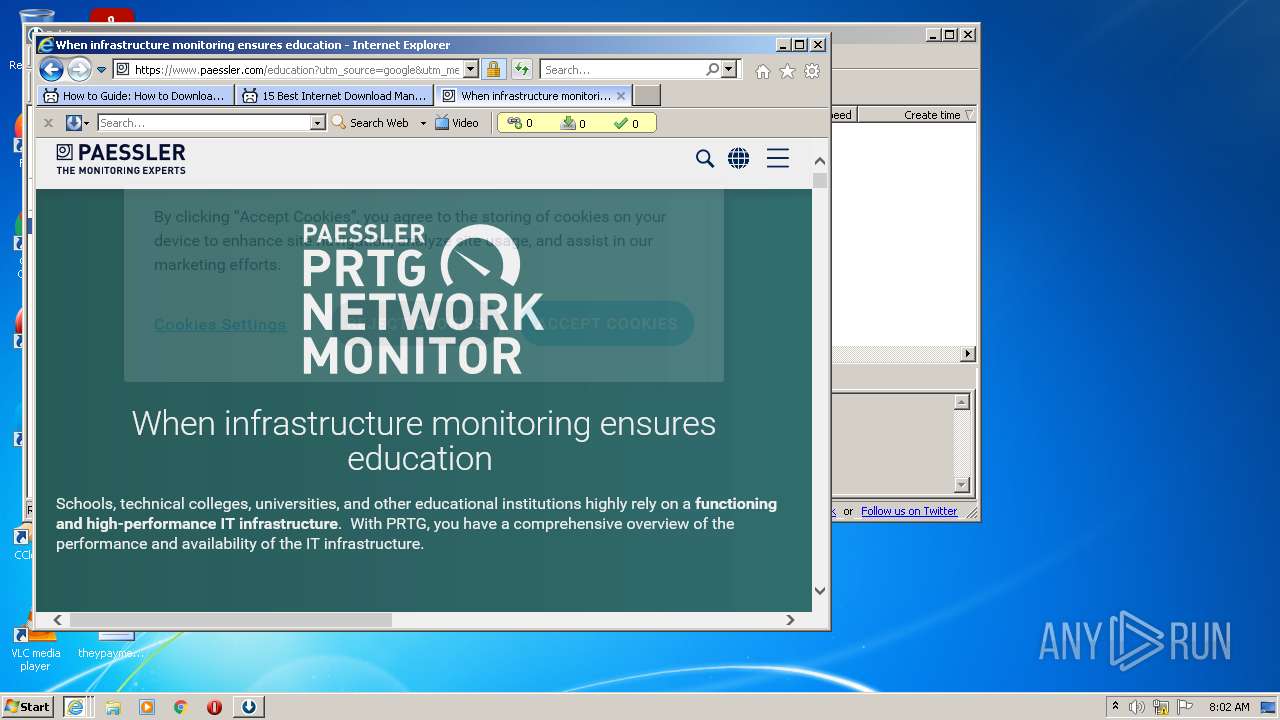Open the Cookies Settings link
Image resolution: width=1280 pixels, height=720 pixels.
click(x=220, y=324)
